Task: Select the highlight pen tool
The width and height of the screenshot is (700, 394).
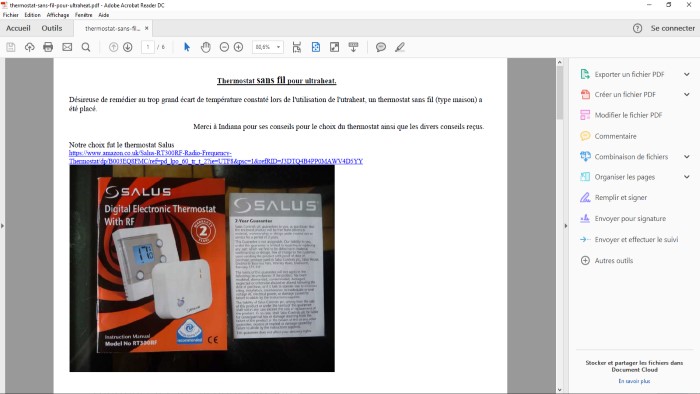Action: pos(400,47)
